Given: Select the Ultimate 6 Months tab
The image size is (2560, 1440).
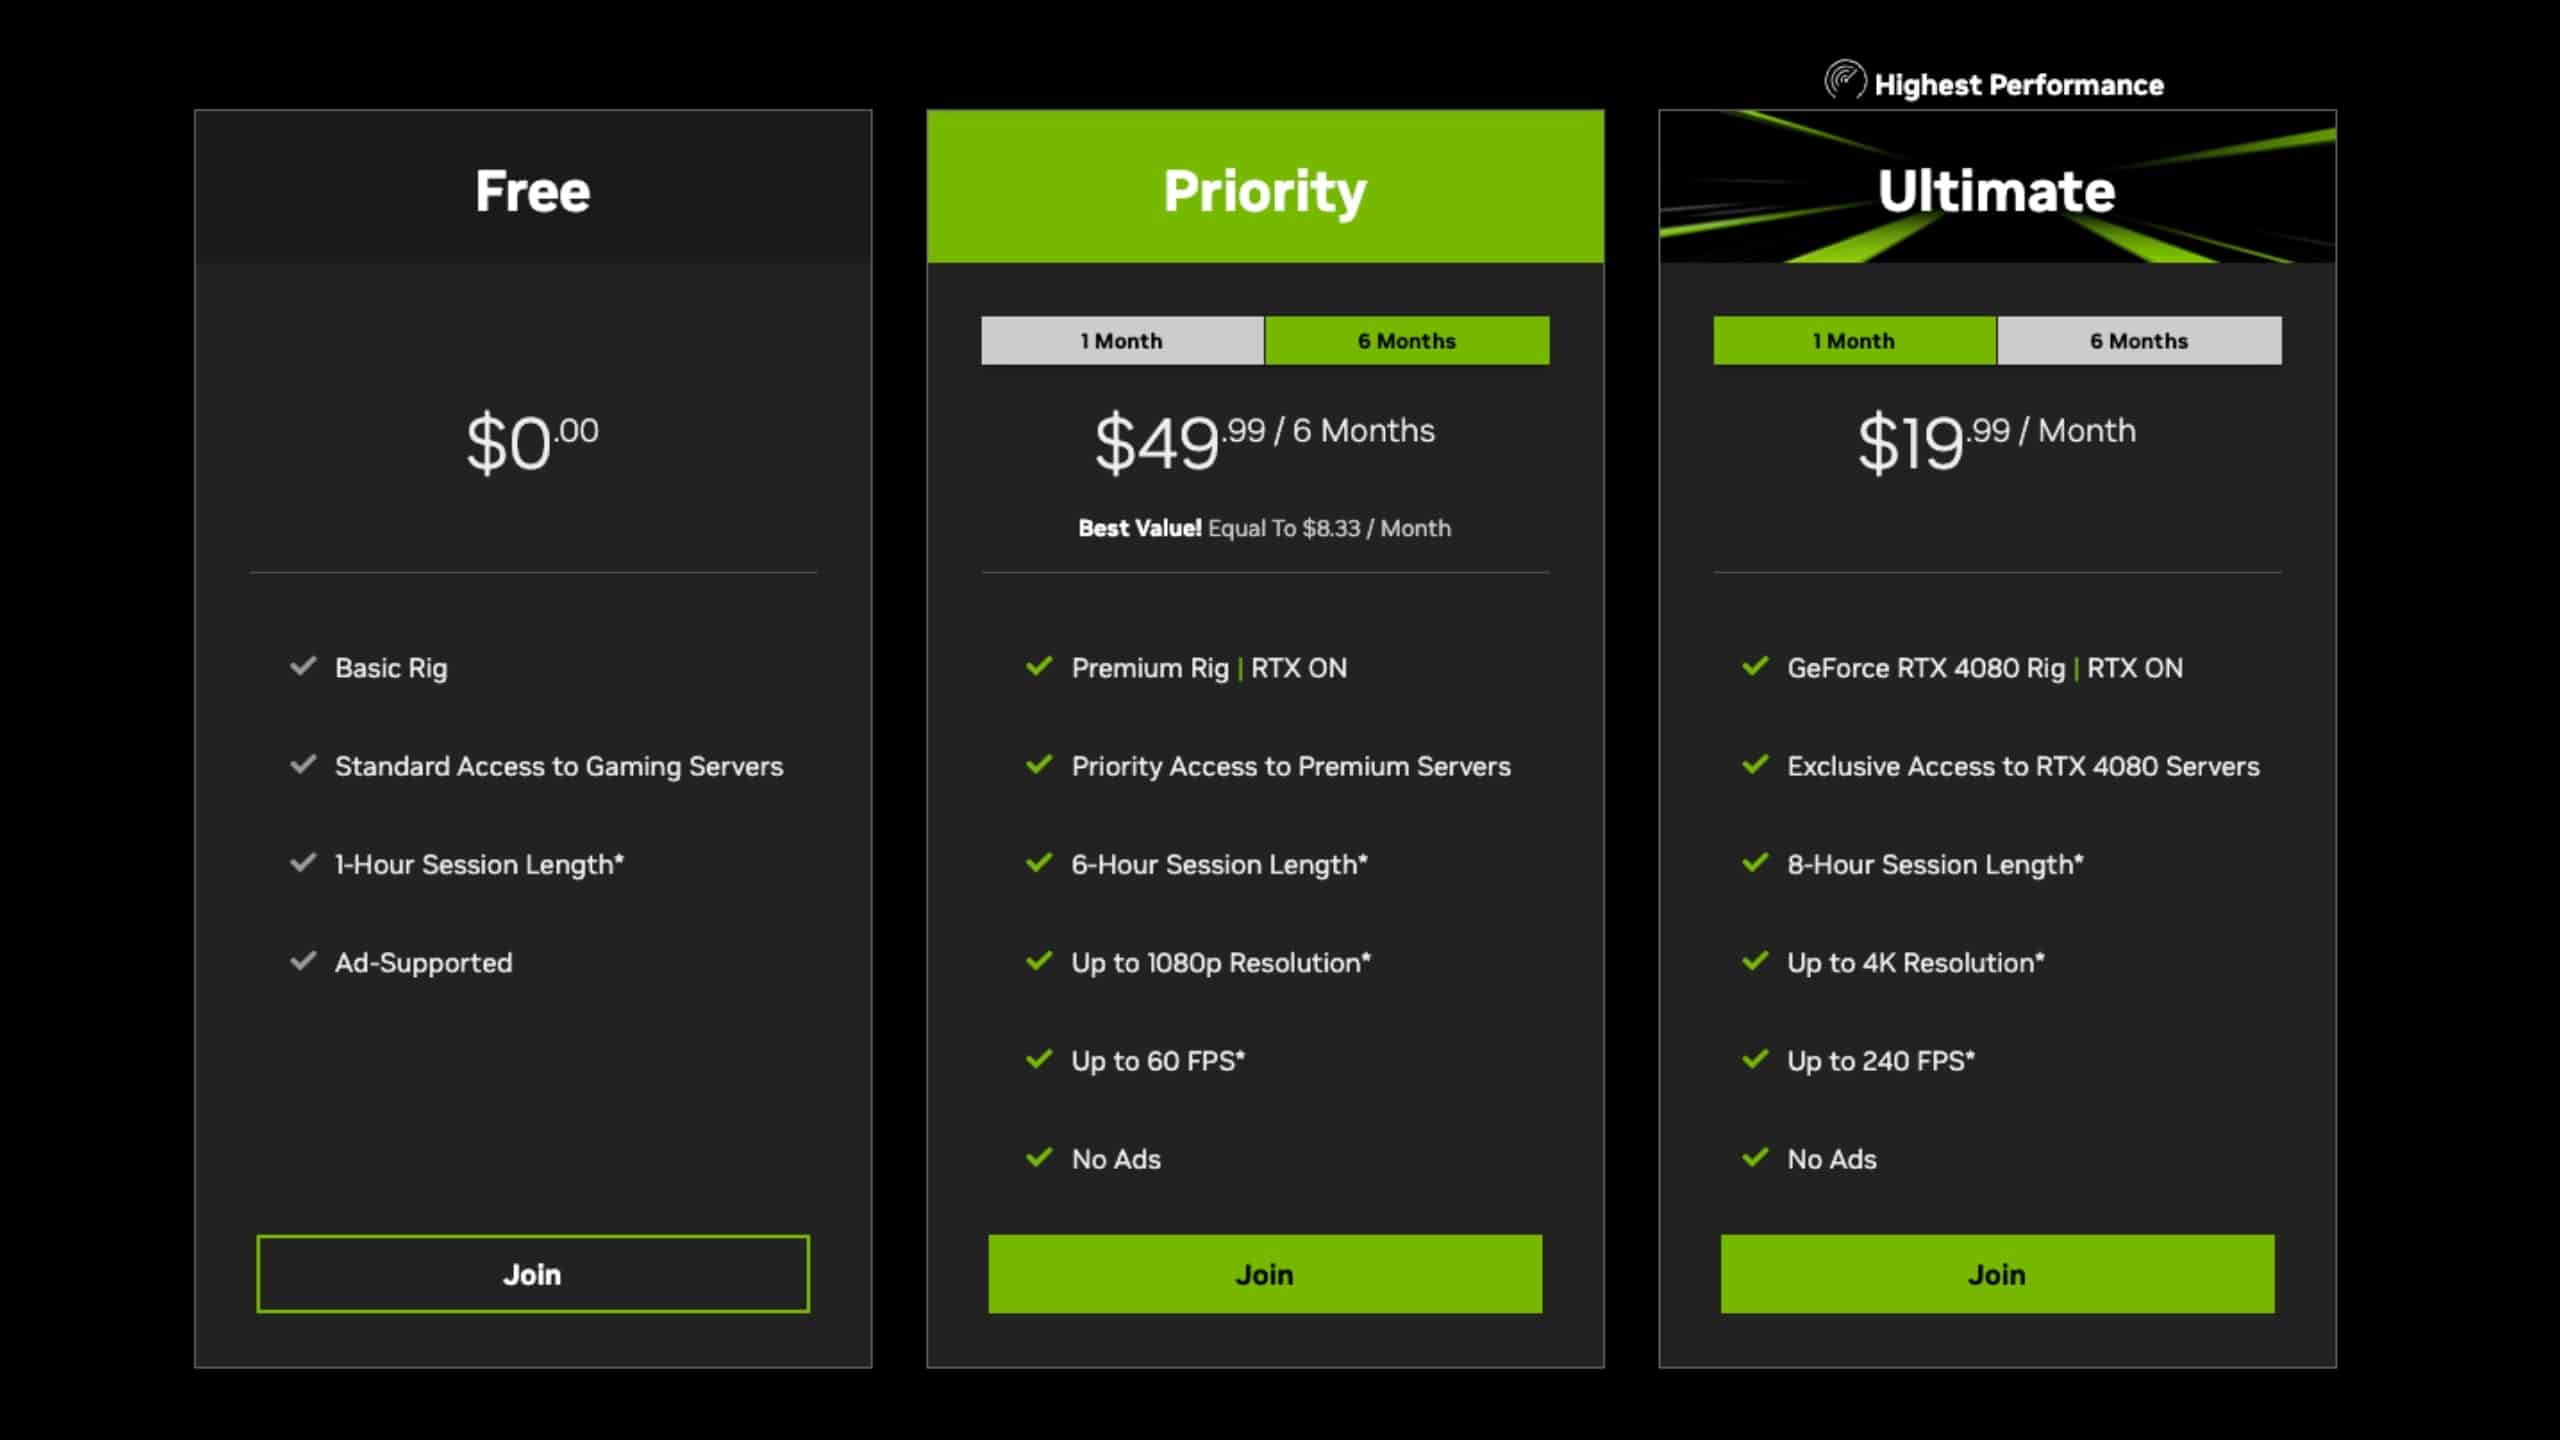Looking at the screenshot, I should click(x=2136, y=341).
